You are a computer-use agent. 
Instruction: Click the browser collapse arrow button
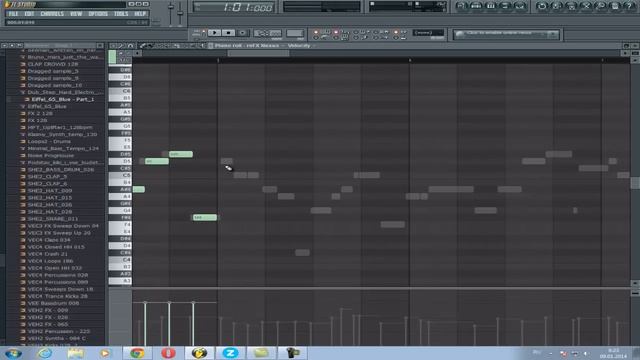tap(4, 46)
